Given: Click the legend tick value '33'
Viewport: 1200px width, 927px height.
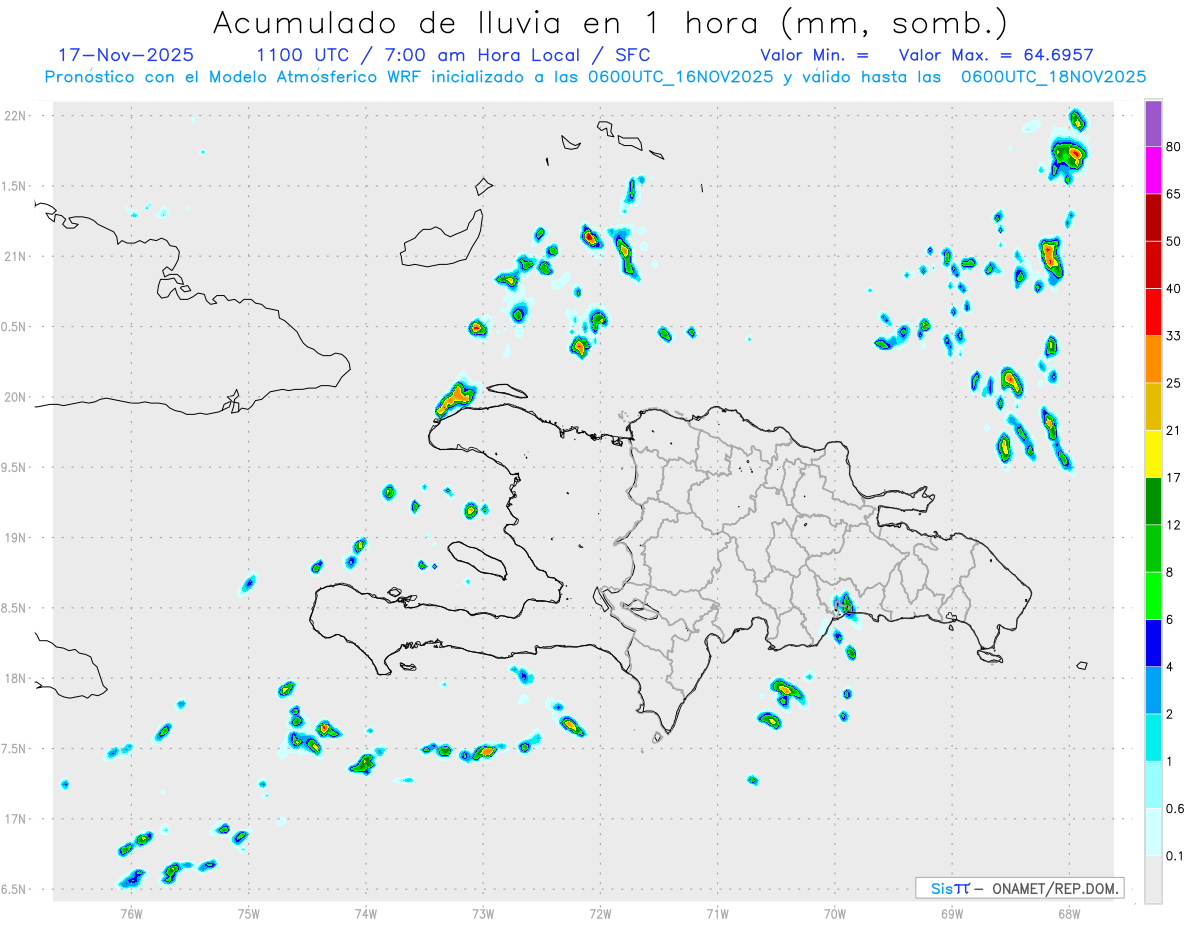Looking at the screenshot, I should pyautogui.click(x=1174, y=336).
